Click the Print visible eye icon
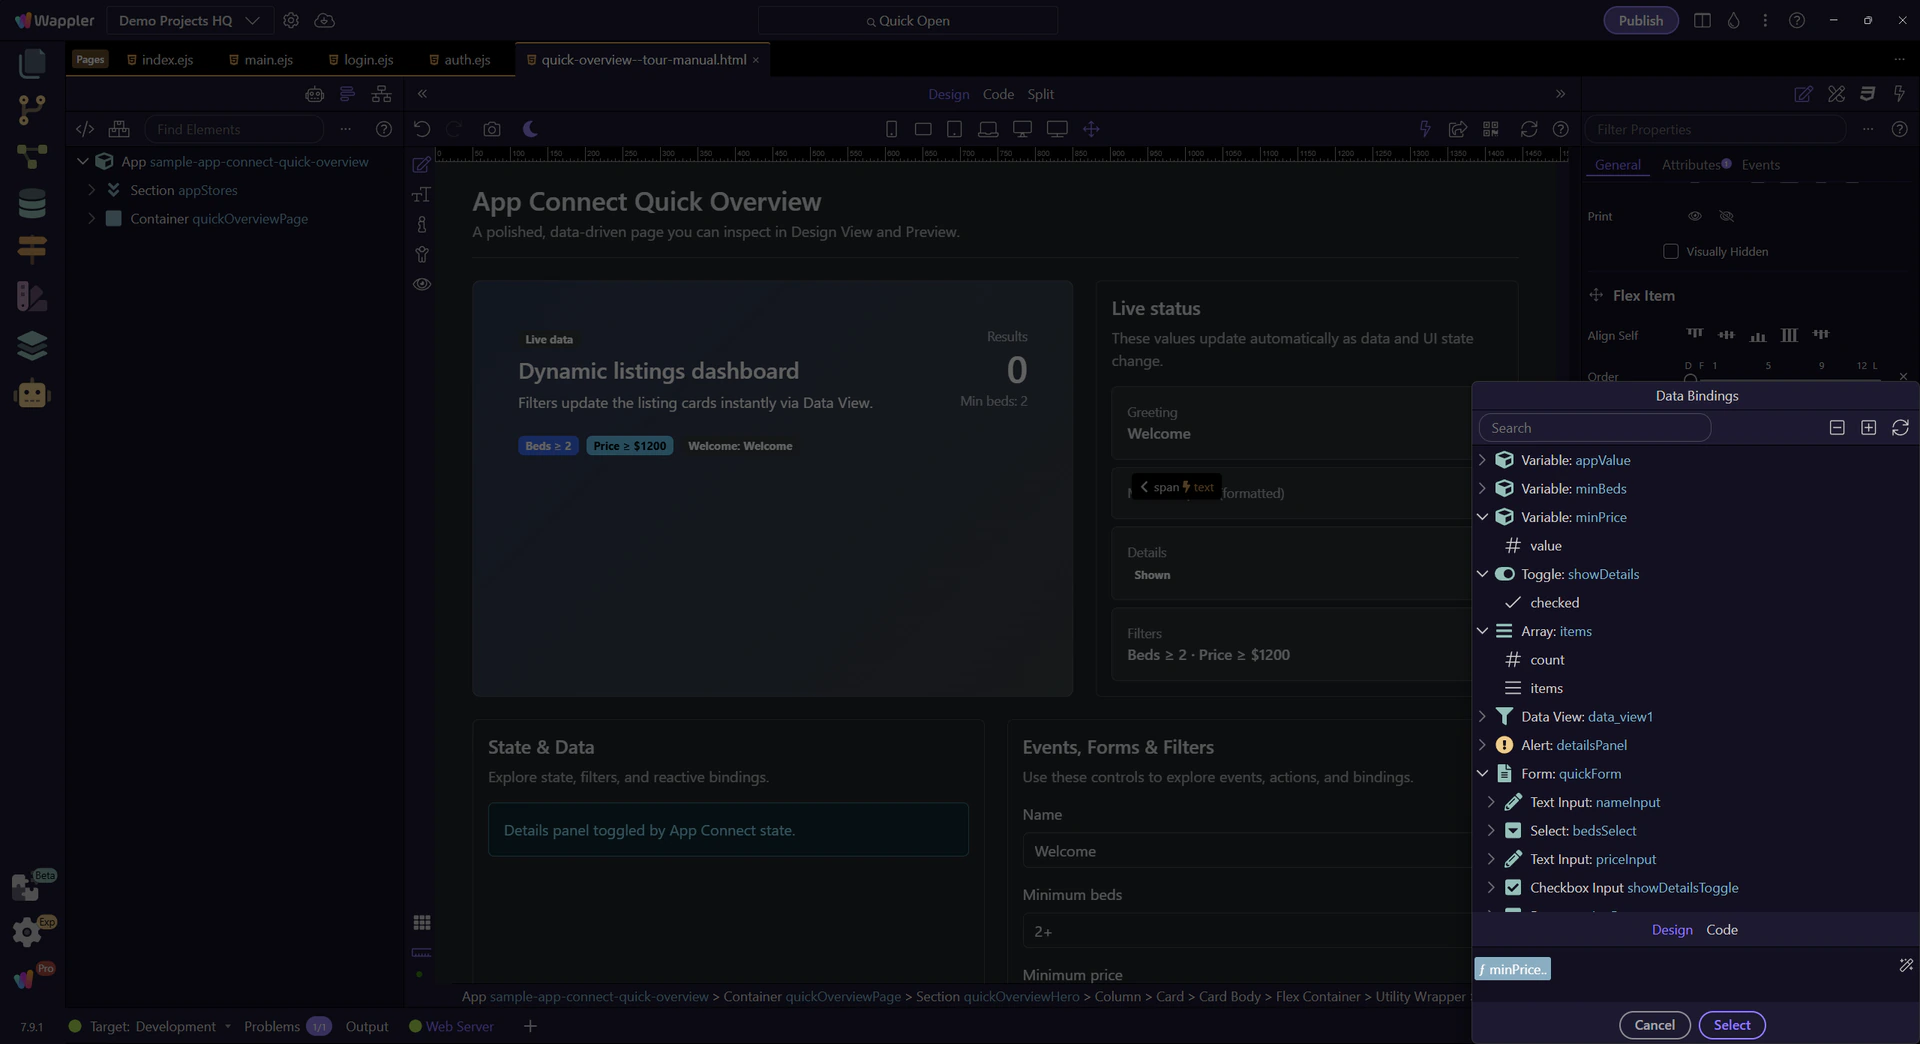The width and height of the screenshot is (1920, 1044). tap(1695, 216)
